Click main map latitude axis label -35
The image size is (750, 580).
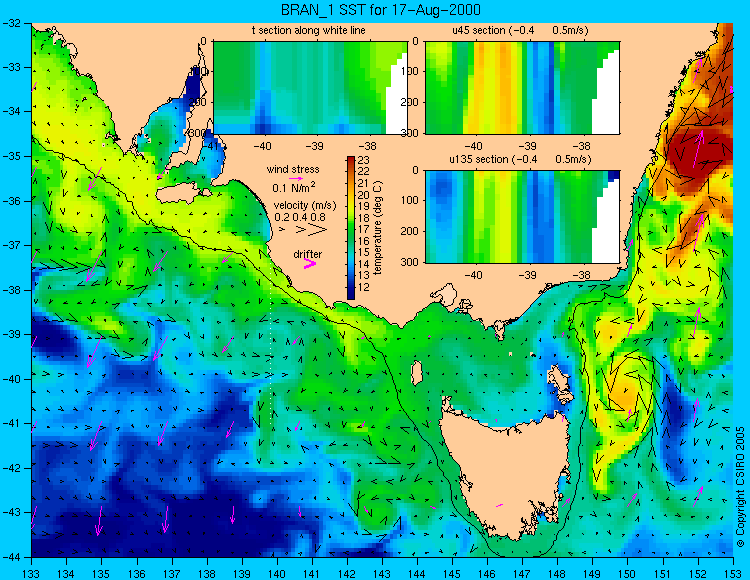[13, 156]
